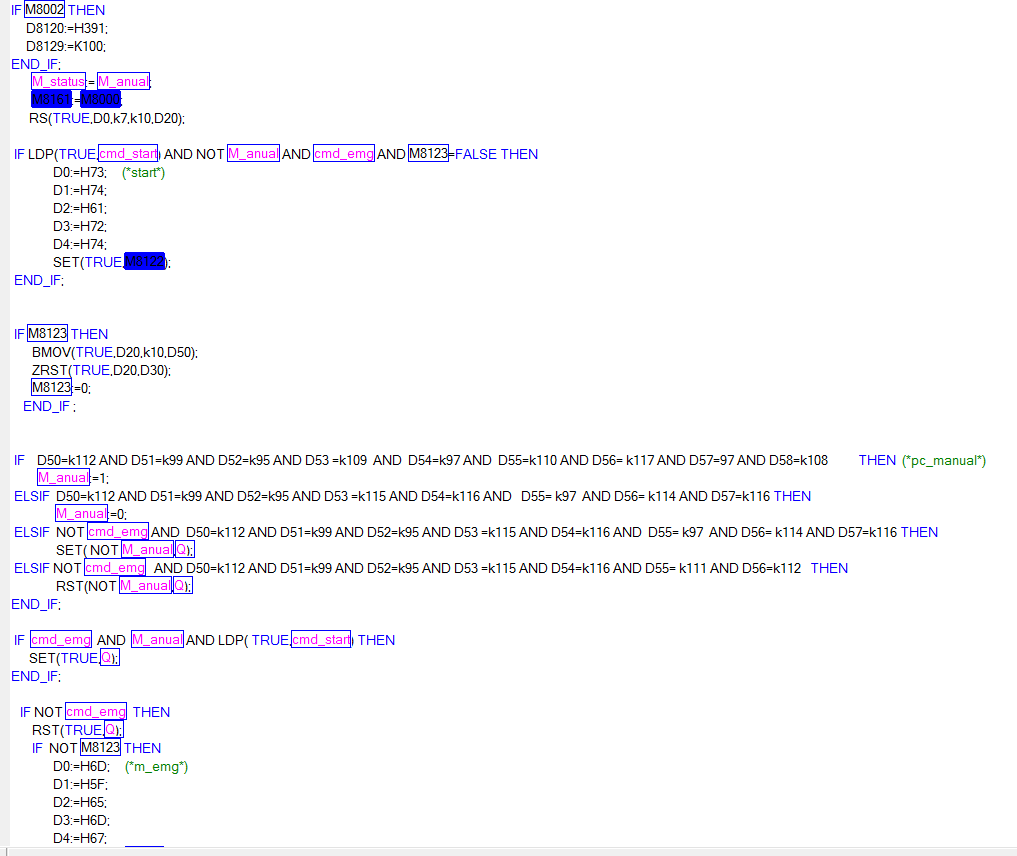The image size is (1017, 856).
Task: Click the highlighted M8161 device
Action: click(x=50, y=99)
